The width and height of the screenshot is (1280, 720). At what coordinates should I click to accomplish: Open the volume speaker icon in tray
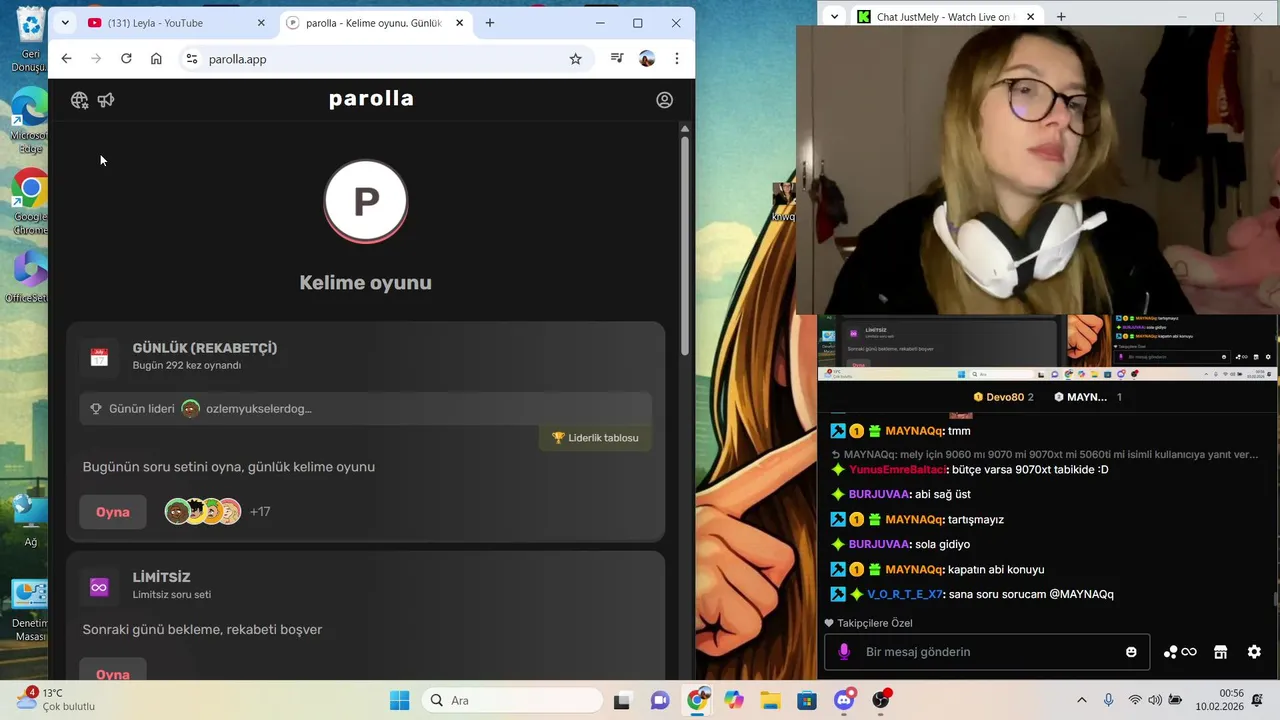(x=1155, y=700)
